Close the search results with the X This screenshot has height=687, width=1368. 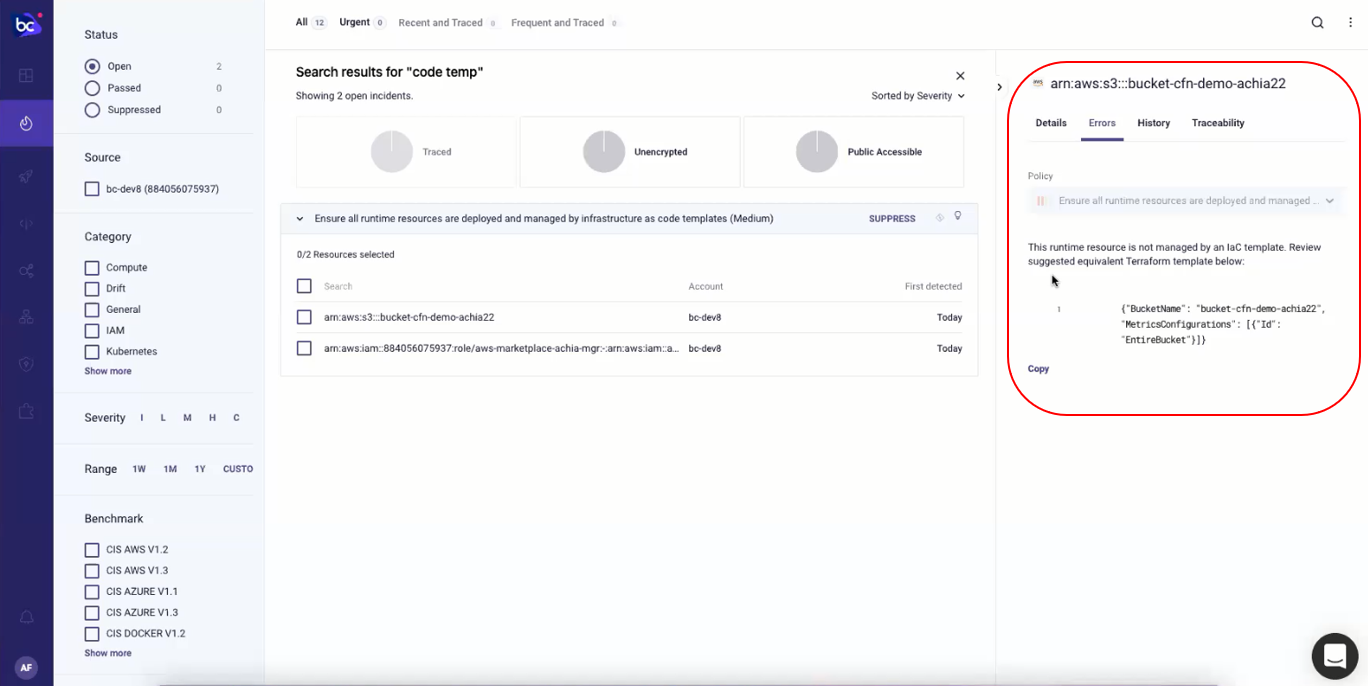(960, 76)
